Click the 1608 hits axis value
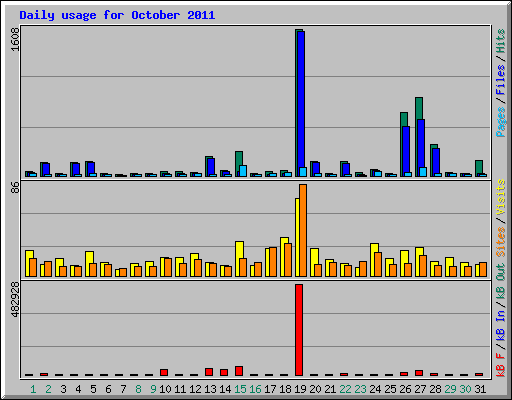Screen dimensions: 512x400 coord(15,39)
